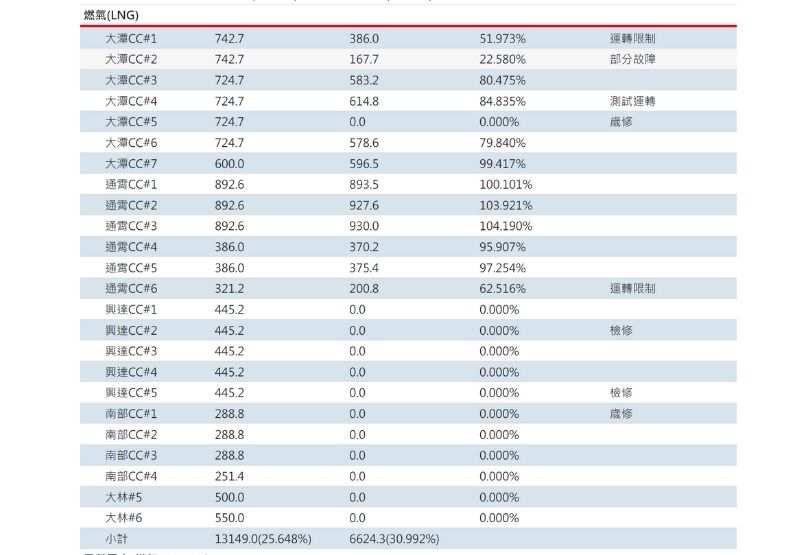
Task: Click the 部分故障 remark for 大潭CC#2
Action: click(x=632, y=59)
